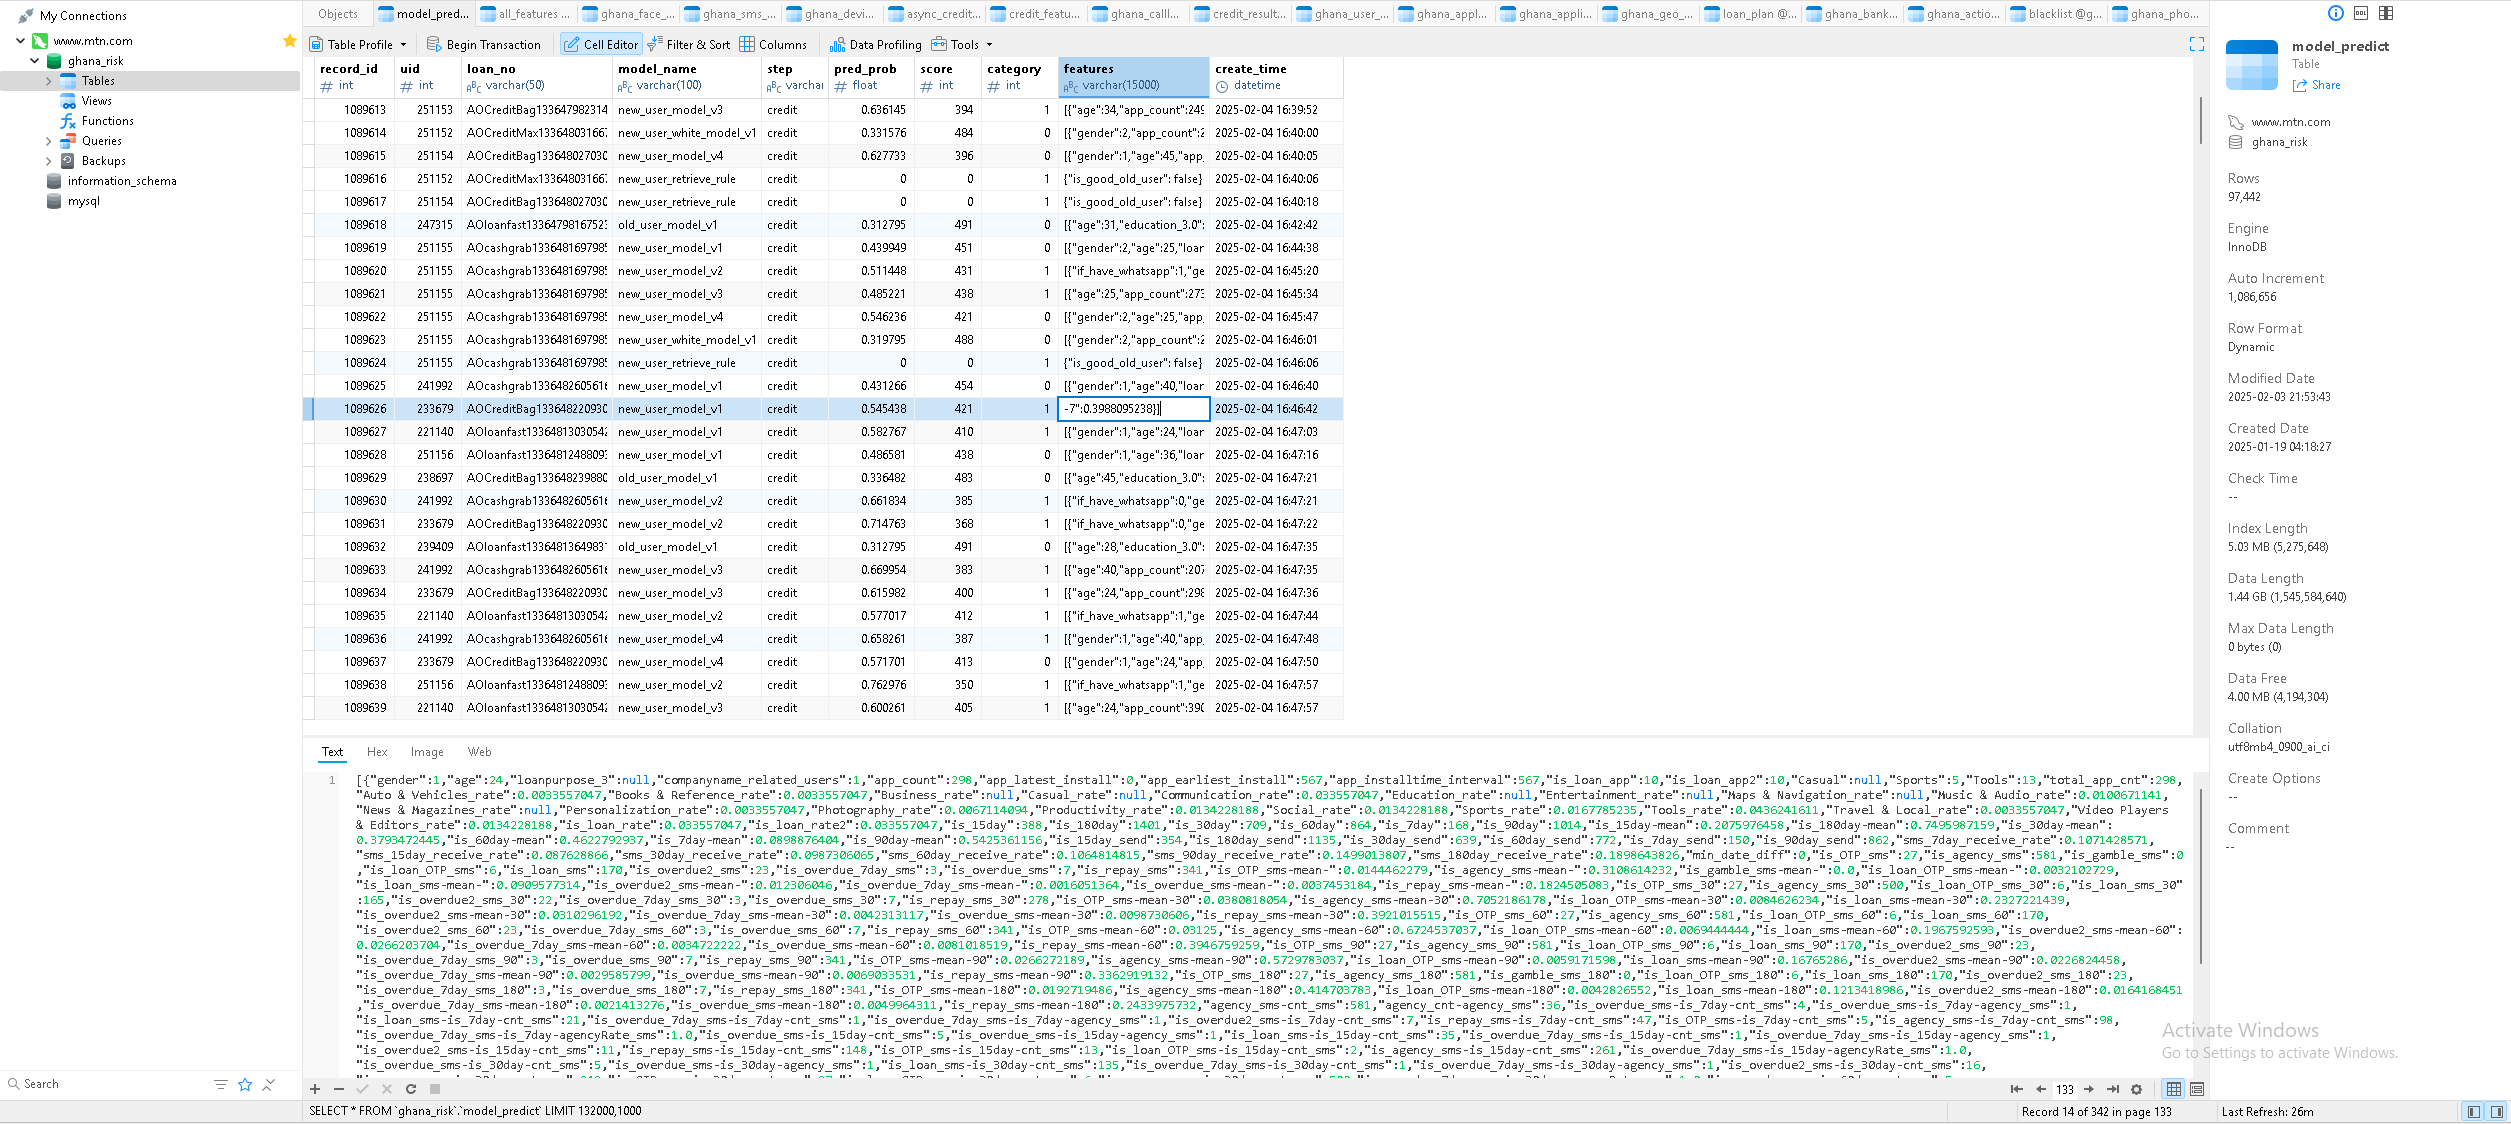Expand the Tables tree node
The width and height of the screenshot is (2511, 1124).
(x=48, y=81)
